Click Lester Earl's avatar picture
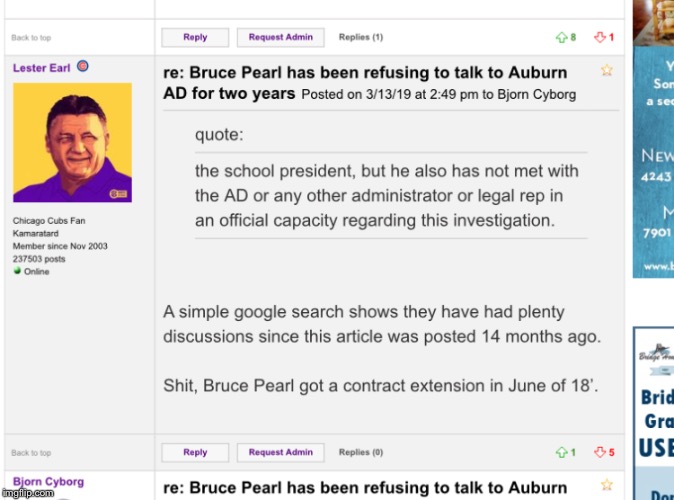 pyautogui.click(x=72, y=143)
